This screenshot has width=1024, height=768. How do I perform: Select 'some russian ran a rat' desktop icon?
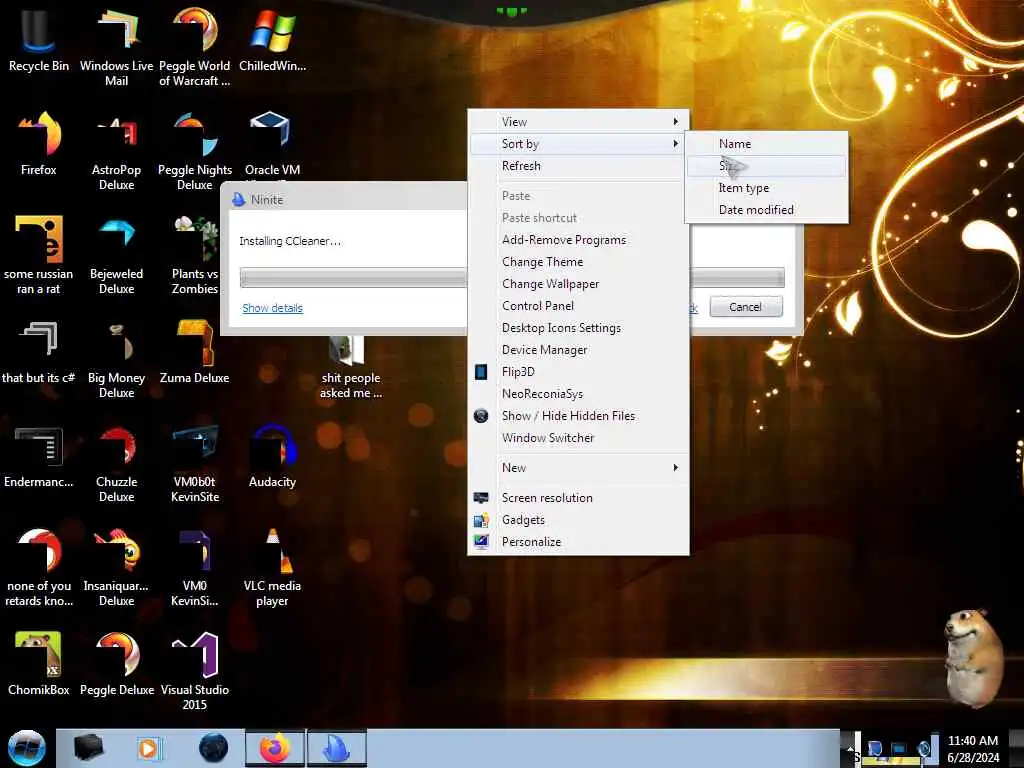click(39, 255)
